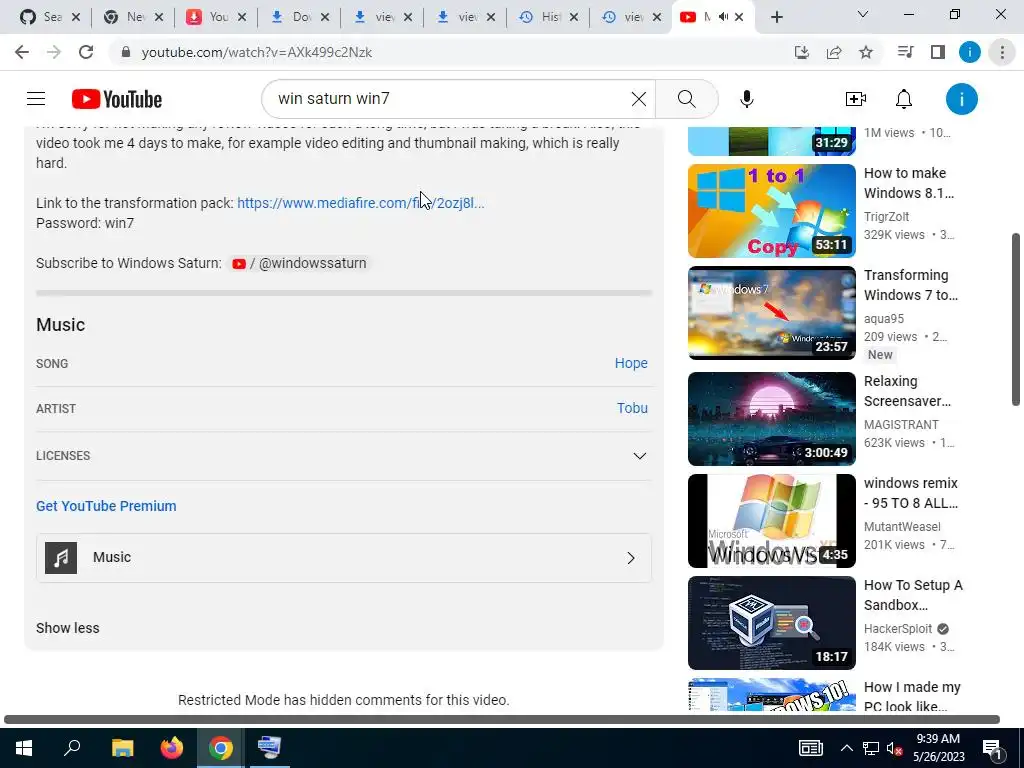
Task: Click the MutantWeasel channel name
Action: (902, 527)
